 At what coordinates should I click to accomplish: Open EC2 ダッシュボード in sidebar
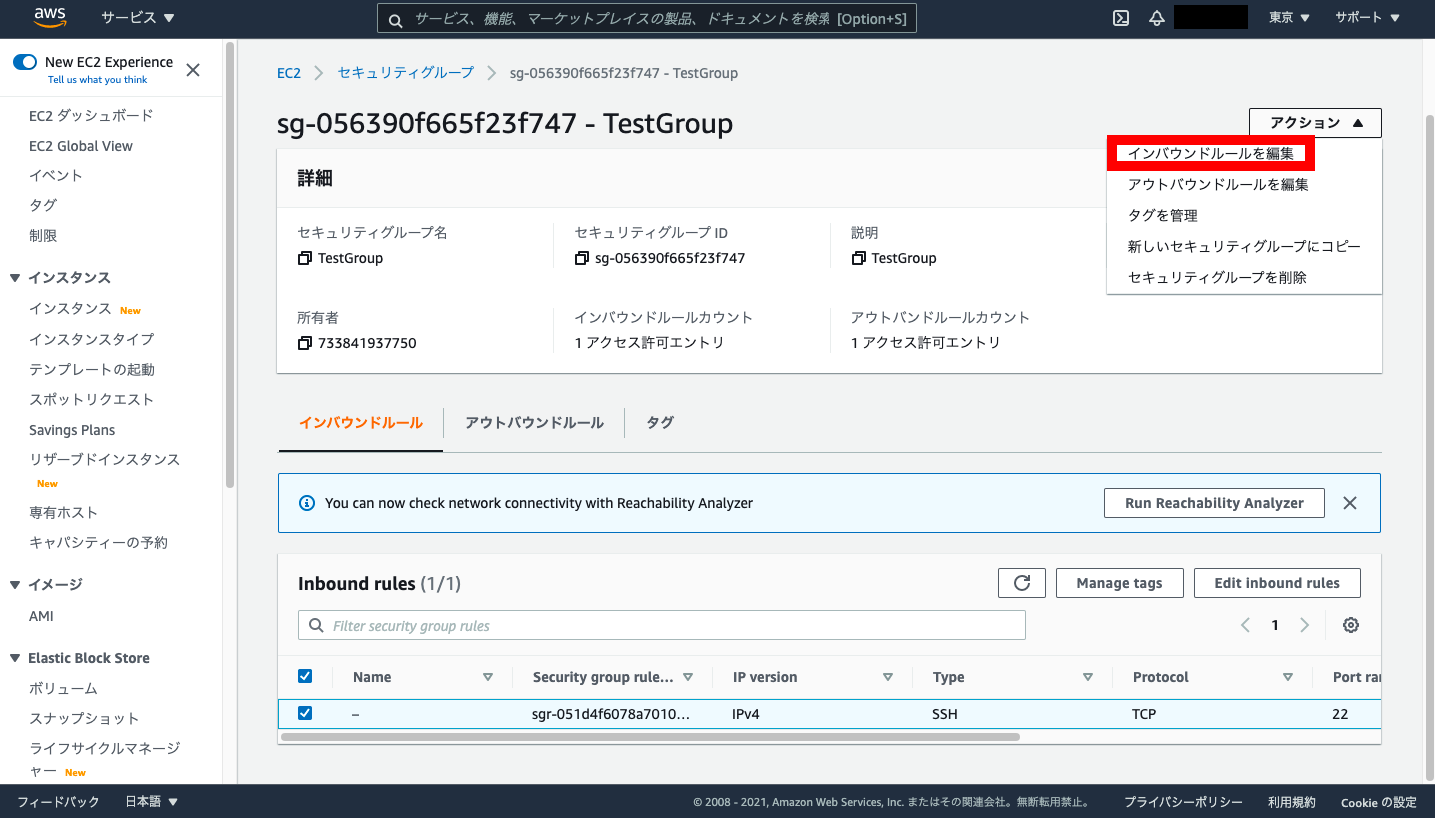tap(91, 115)
